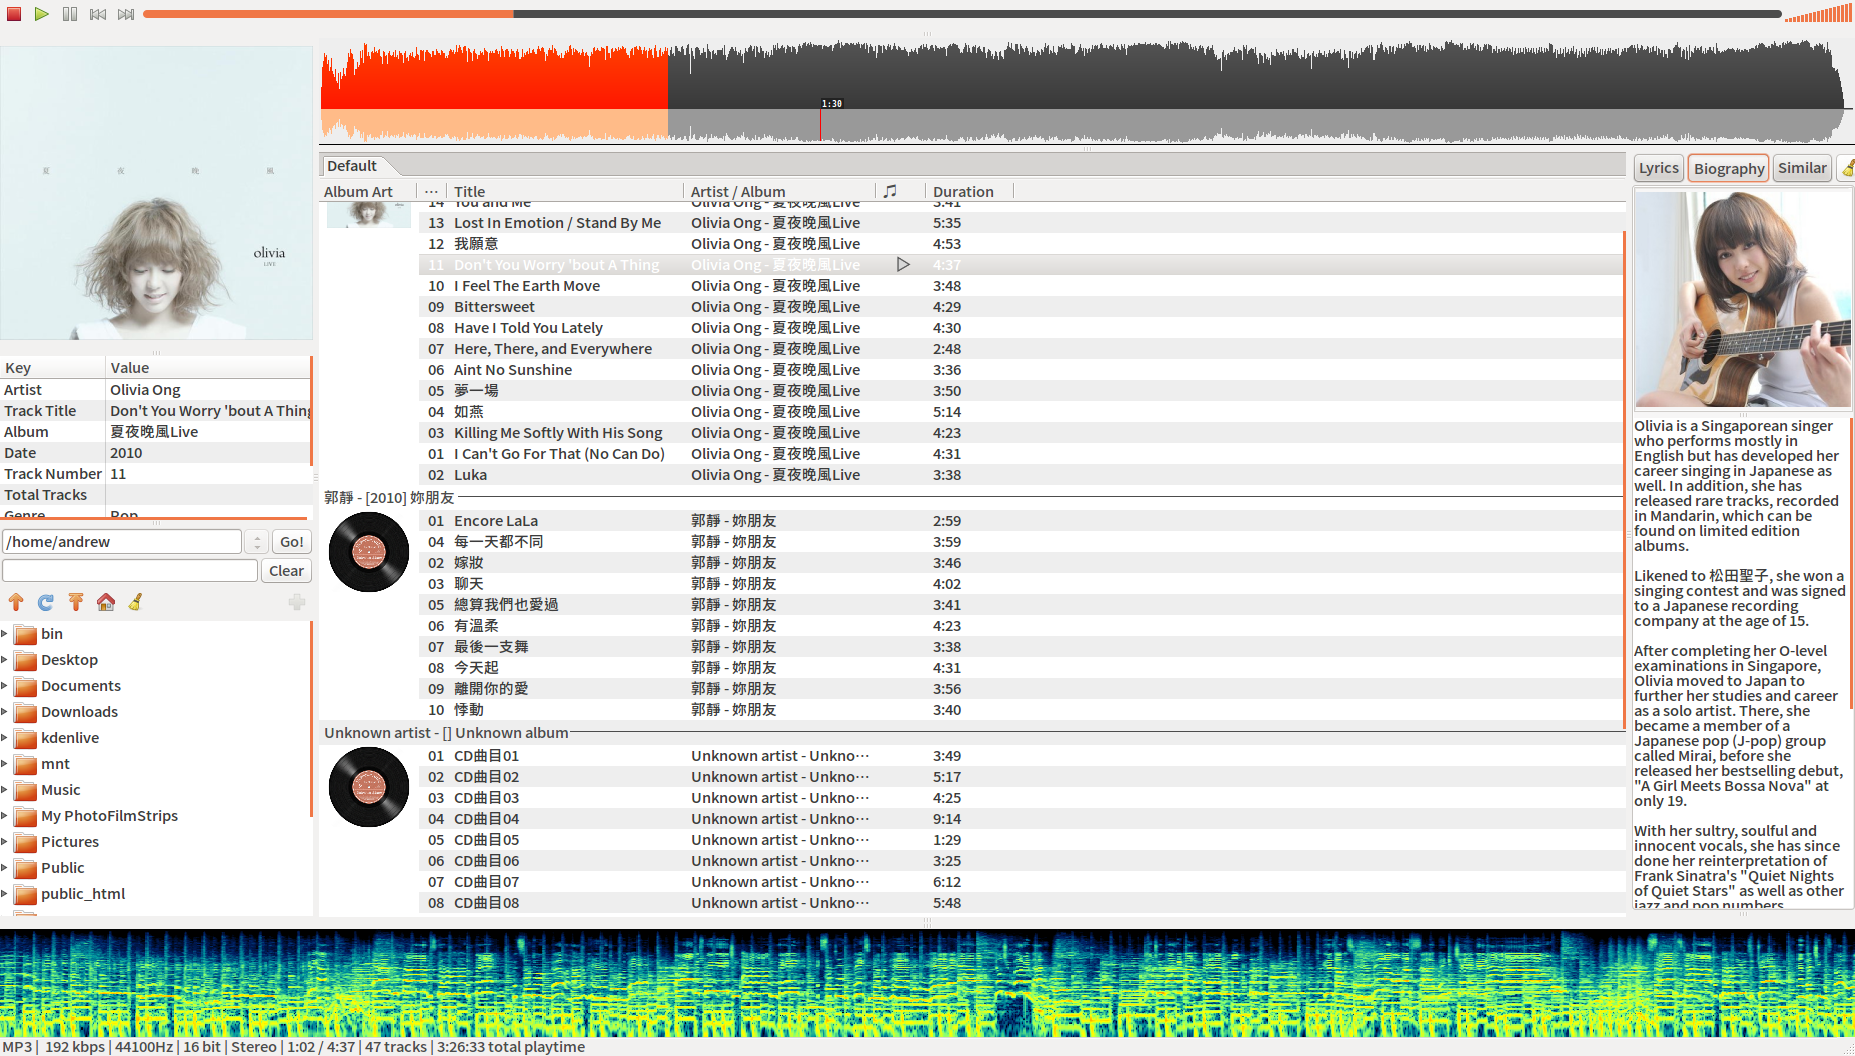The width and height of the screenshot is (1855, 1056).
Task: Expand the Downloads folder
Action: point(4,712)
